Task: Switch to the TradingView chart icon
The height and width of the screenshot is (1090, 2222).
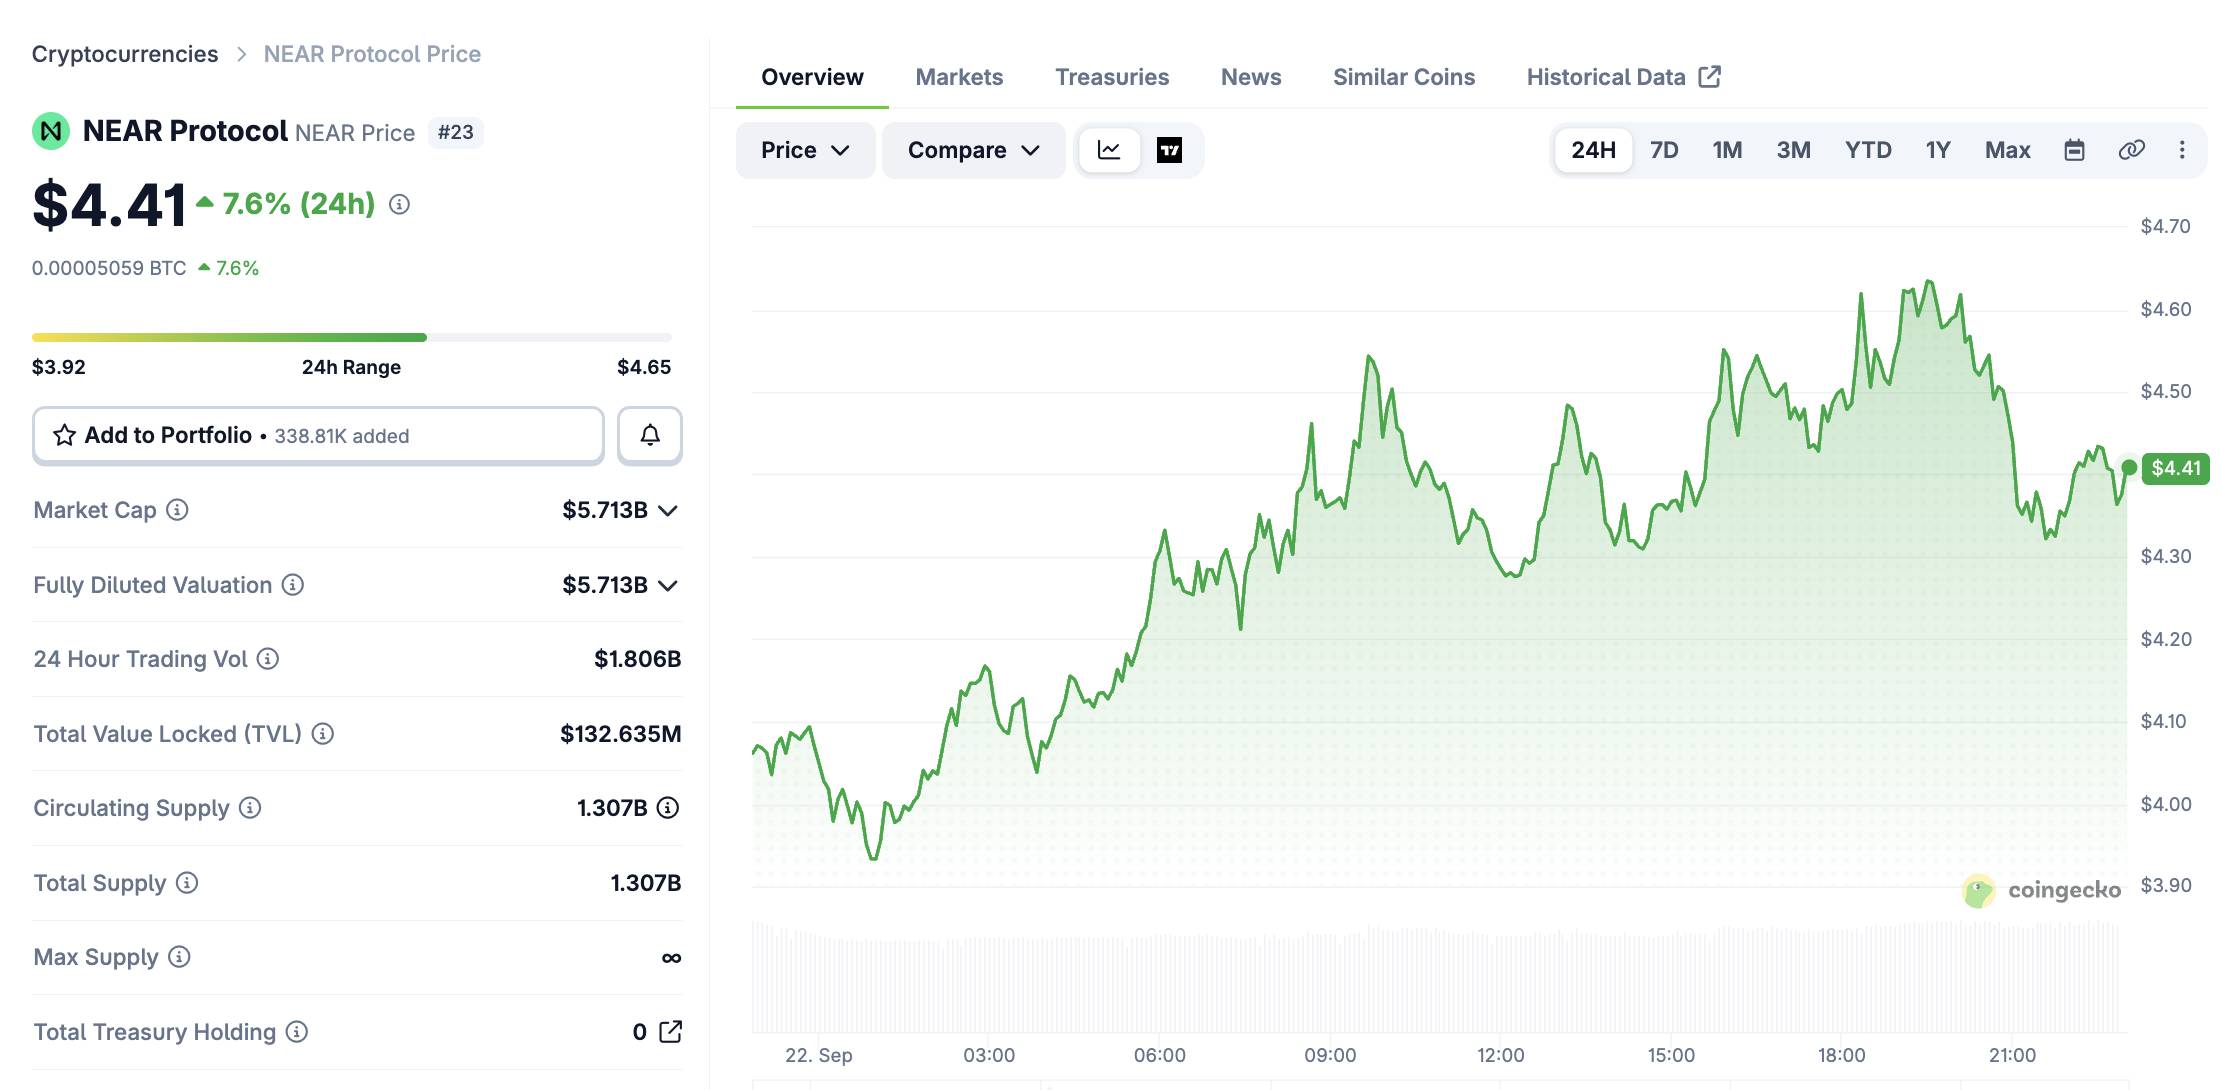Action: point(1169,150)
